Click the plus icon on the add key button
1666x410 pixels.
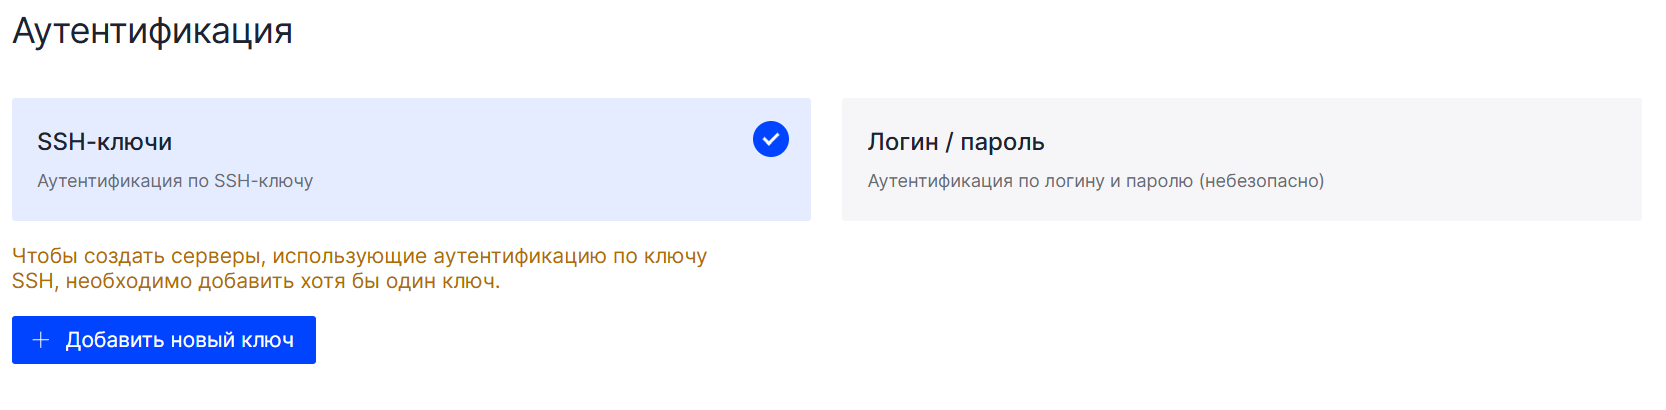click(41, 340)
